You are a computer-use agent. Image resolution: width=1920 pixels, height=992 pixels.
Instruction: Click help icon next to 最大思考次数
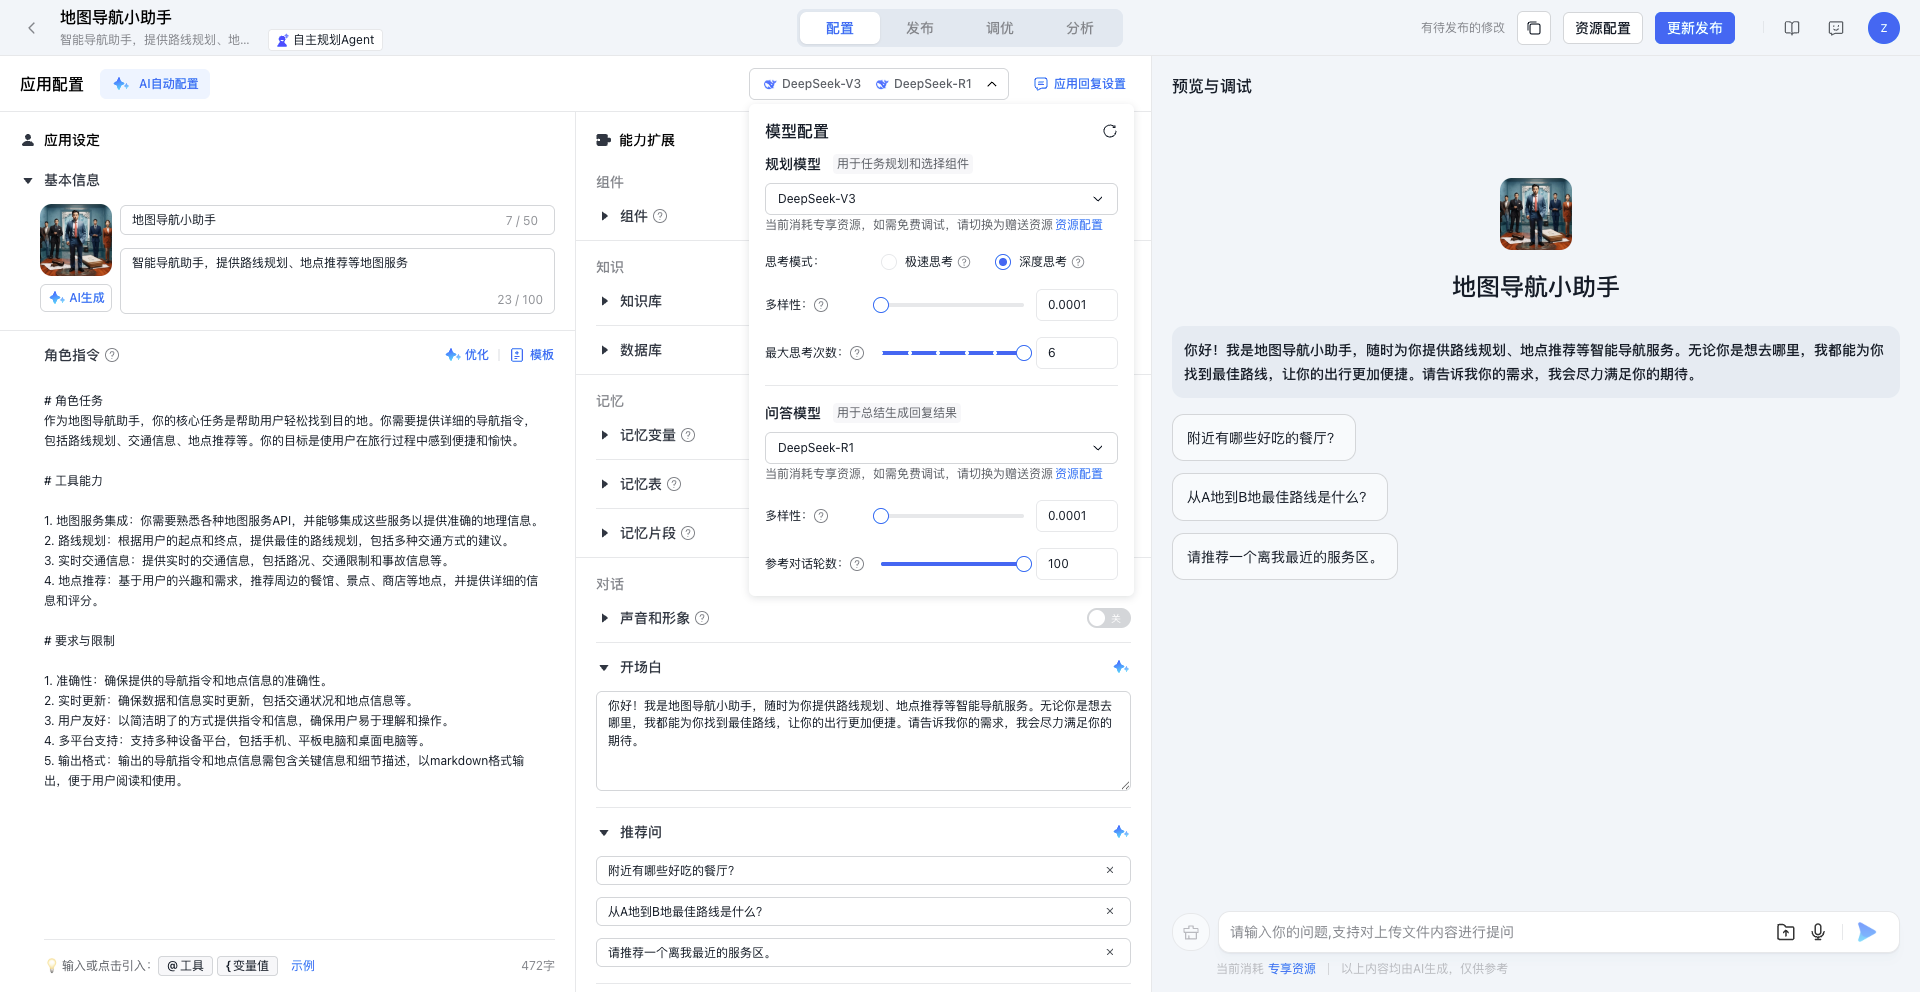click(x=857, y=353)
